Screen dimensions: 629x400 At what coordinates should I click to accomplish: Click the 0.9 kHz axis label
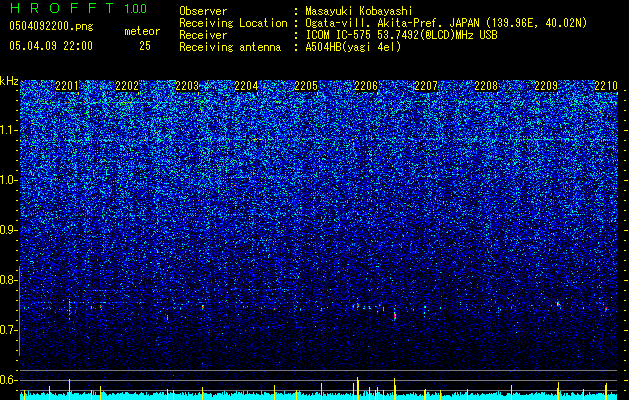pos(8,230)
